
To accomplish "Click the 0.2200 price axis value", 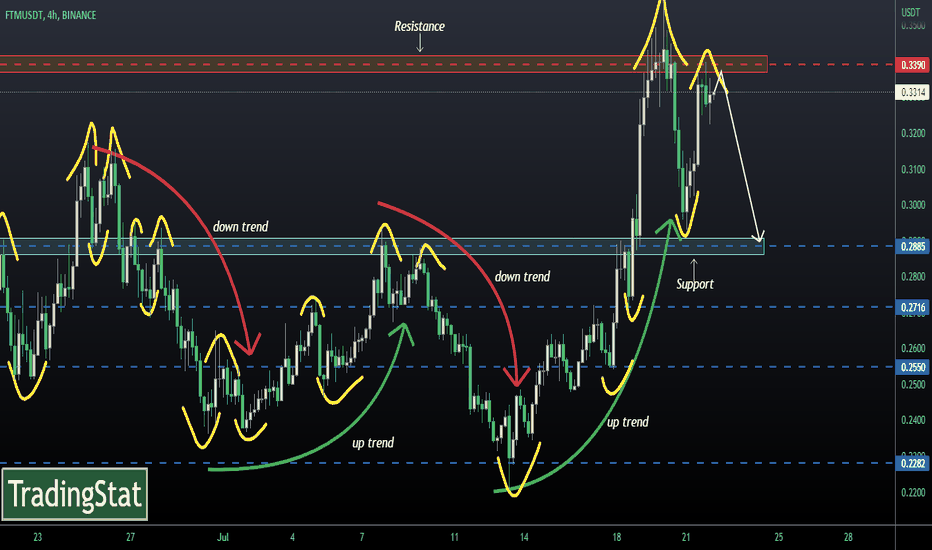I will coord(913,492).
